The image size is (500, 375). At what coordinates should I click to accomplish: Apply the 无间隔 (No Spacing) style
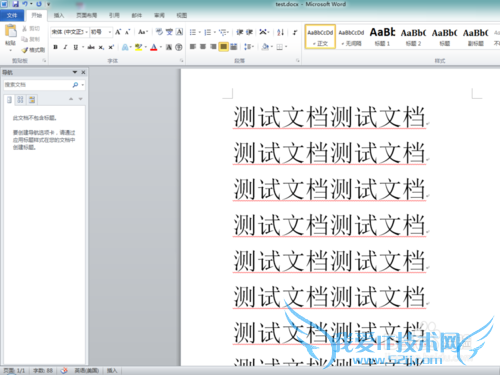[351, 37]
